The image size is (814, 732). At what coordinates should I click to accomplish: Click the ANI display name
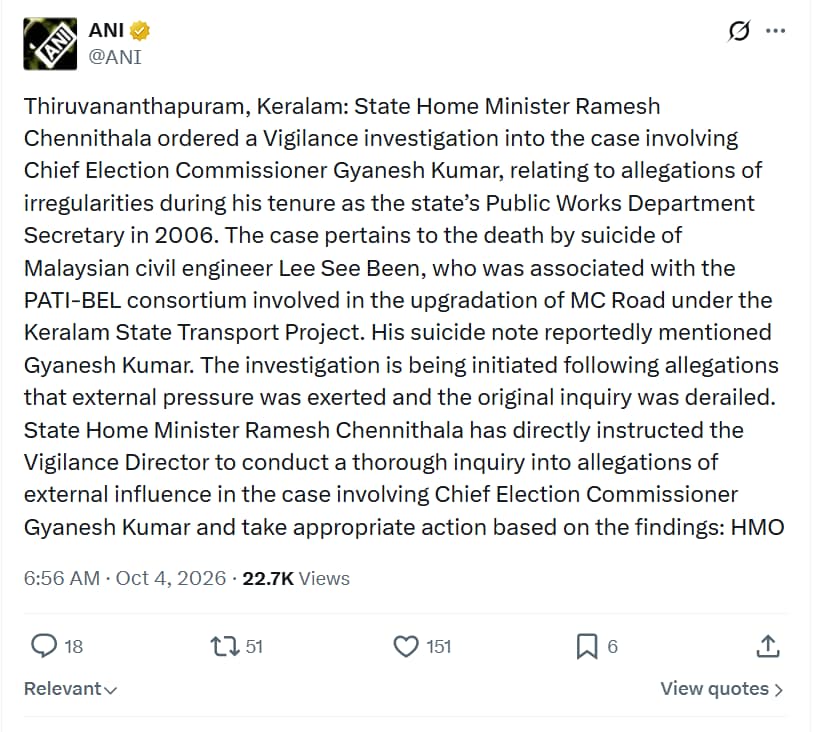click(106, 30)
